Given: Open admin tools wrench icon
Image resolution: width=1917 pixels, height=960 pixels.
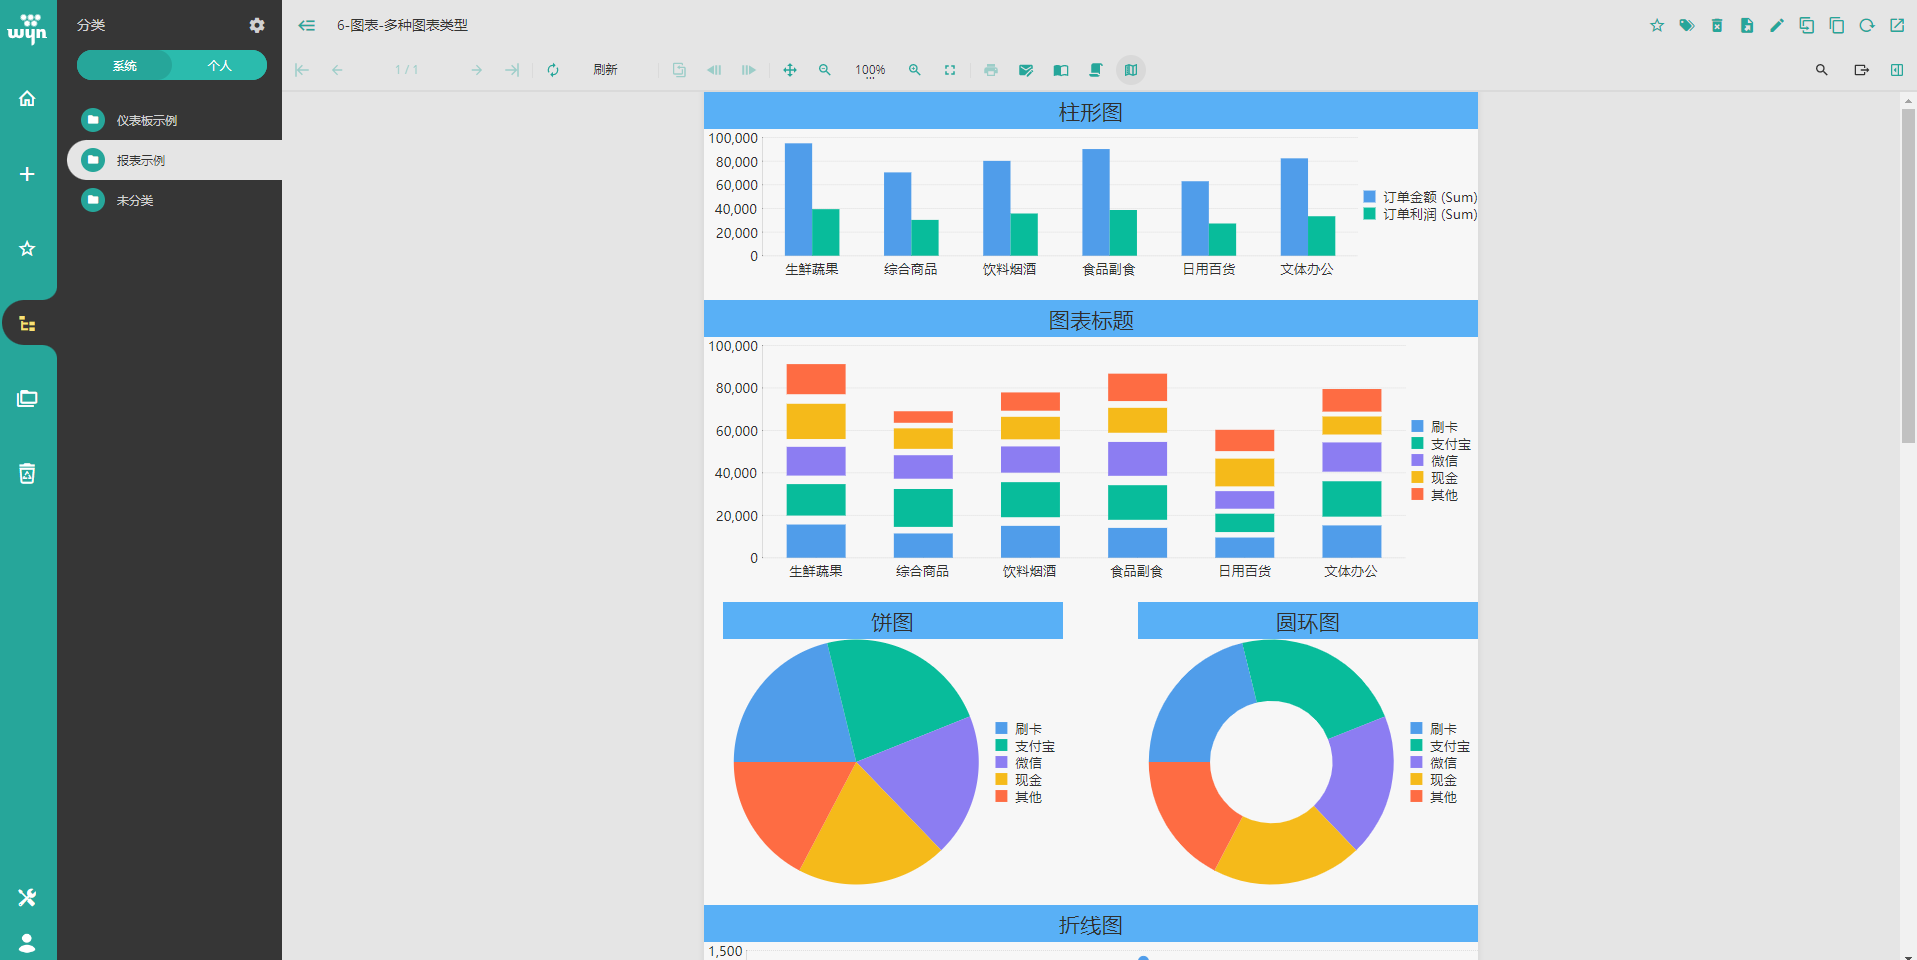Looking at the screenshot, I should point(27,897).
